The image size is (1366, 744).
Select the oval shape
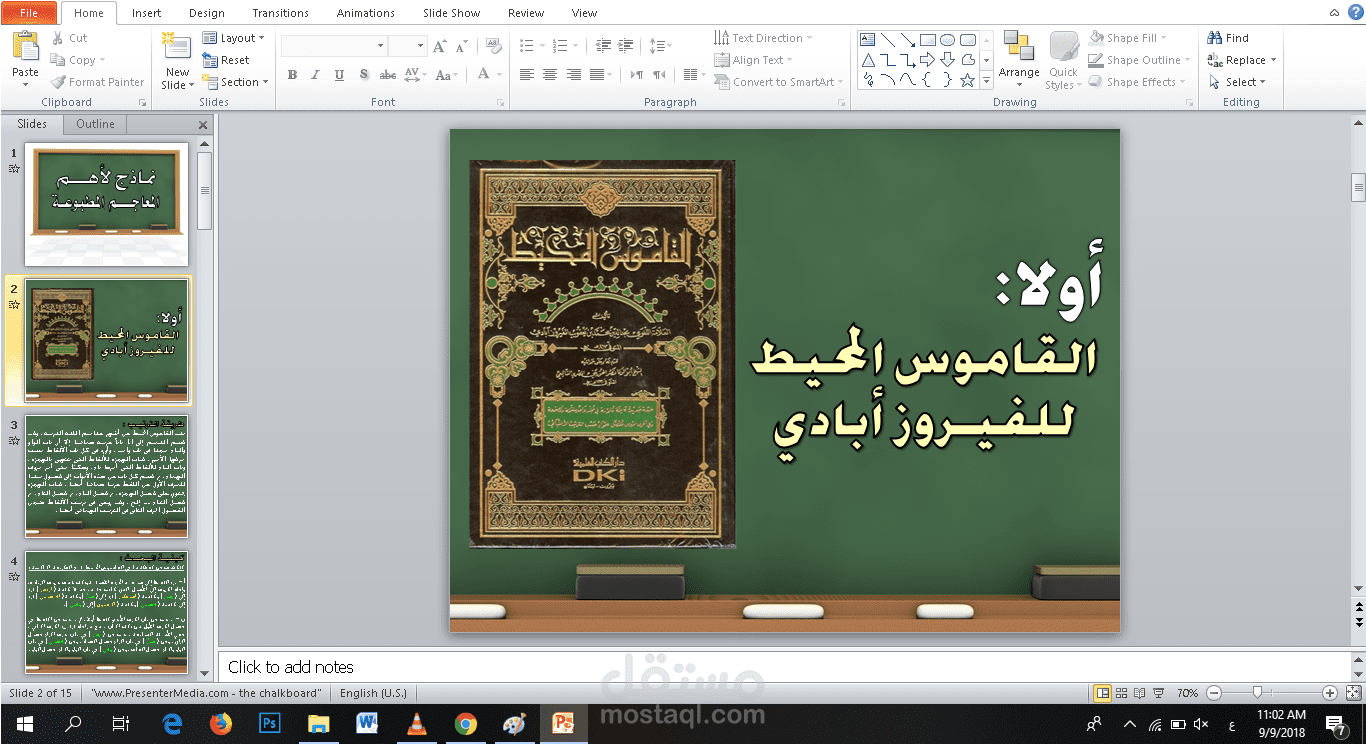pos(947,40)
